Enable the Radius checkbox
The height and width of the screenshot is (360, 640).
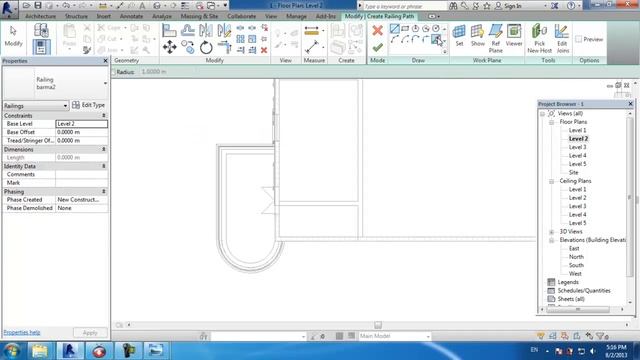[x=114, y=72]
